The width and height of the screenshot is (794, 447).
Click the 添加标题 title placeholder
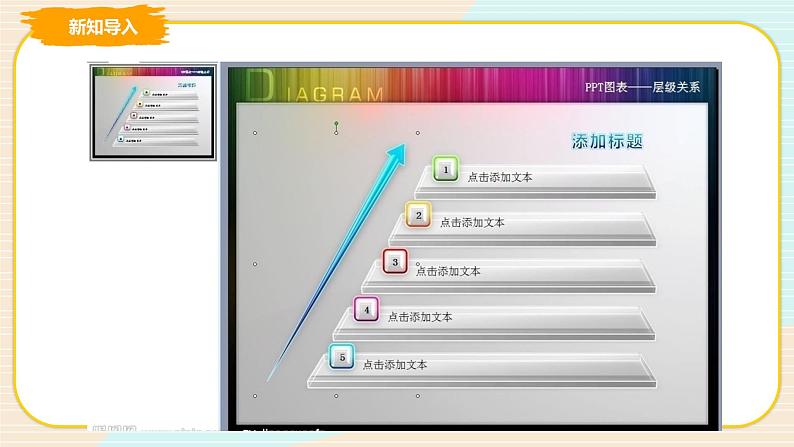(x=608, y=141)
